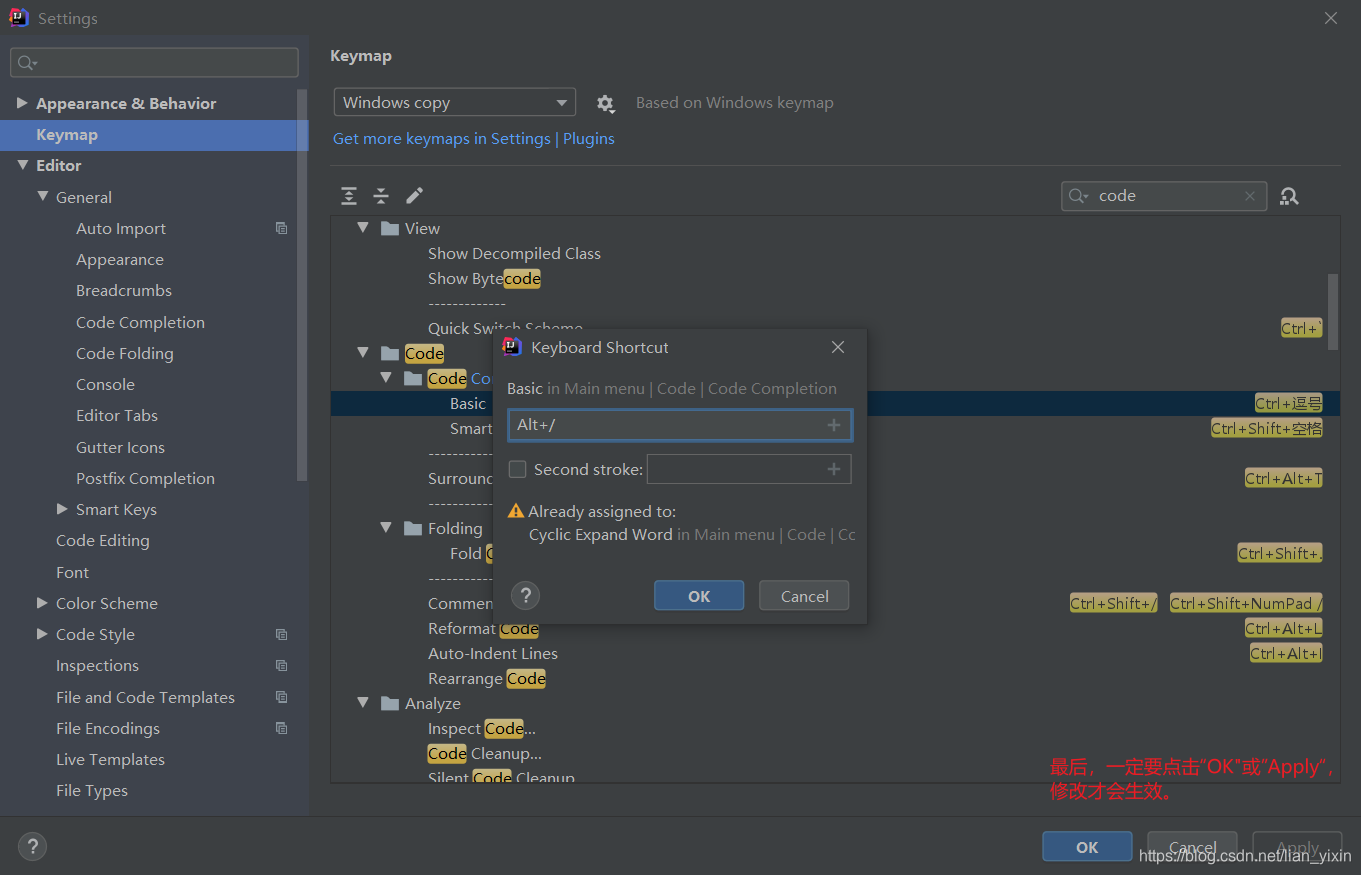Collapse the Folding group arrow
This screenshot has height=875, width=1361.
pyautogui.click(x=385, y=528)
